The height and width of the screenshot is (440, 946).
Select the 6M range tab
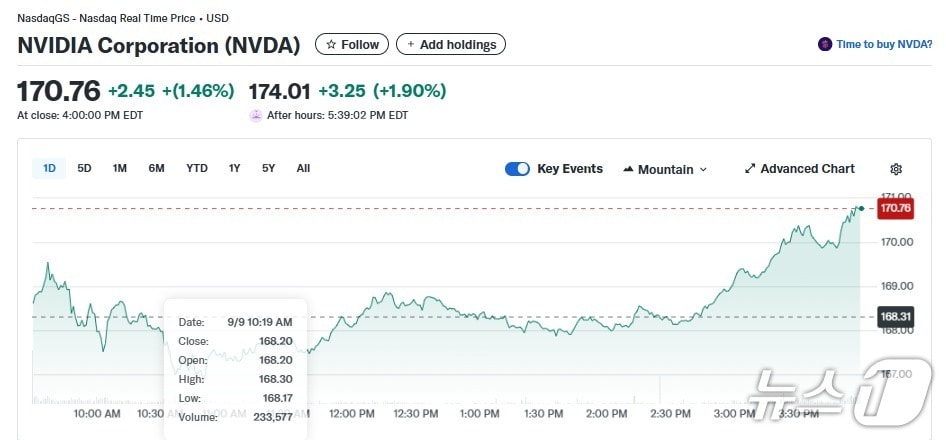tap(156, 168)
